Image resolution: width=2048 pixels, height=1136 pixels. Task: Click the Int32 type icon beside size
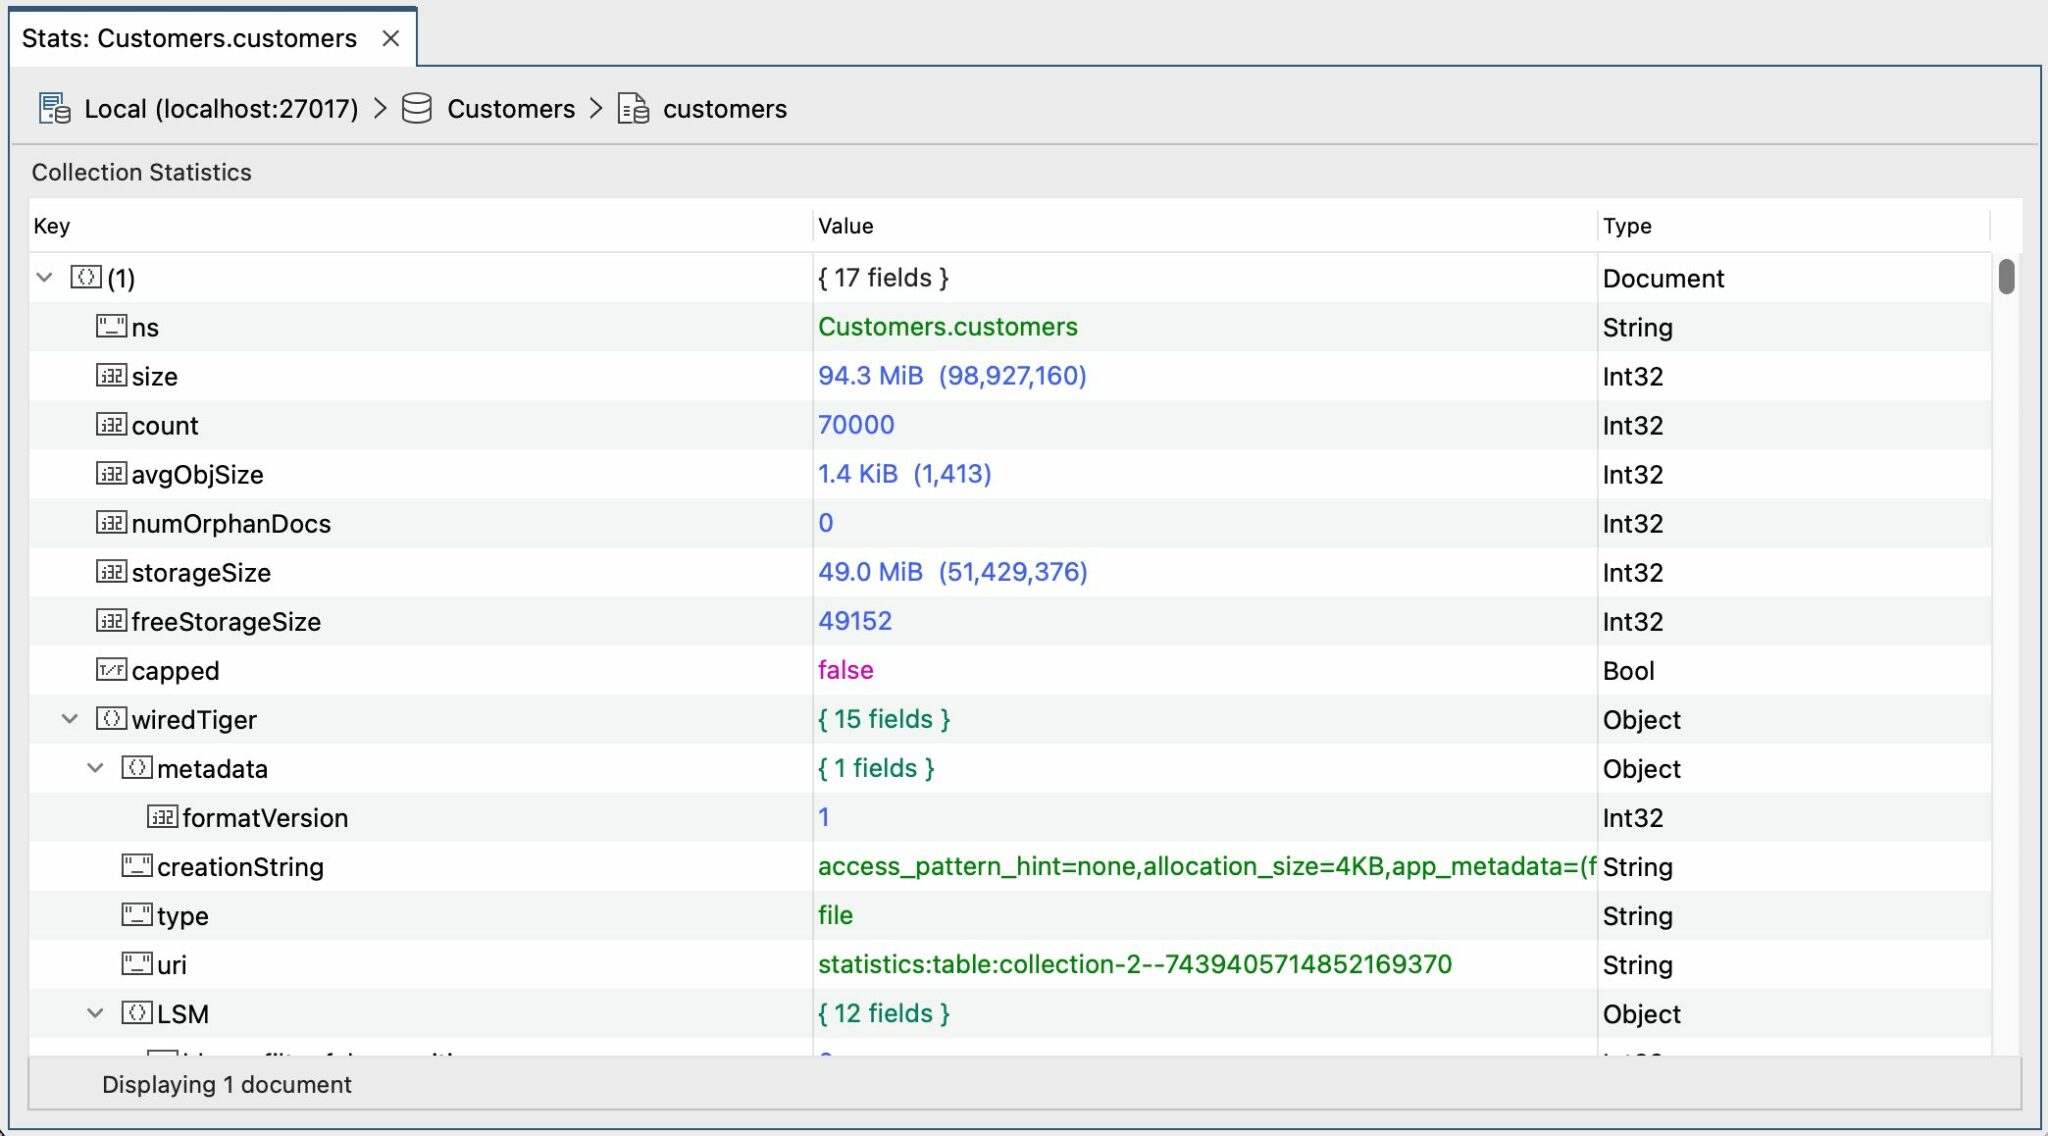(x=113, y=375)
